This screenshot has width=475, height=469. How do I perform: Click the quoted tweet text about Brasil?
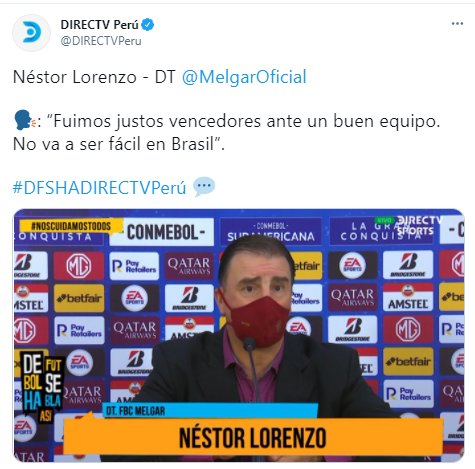coord(227,133)
